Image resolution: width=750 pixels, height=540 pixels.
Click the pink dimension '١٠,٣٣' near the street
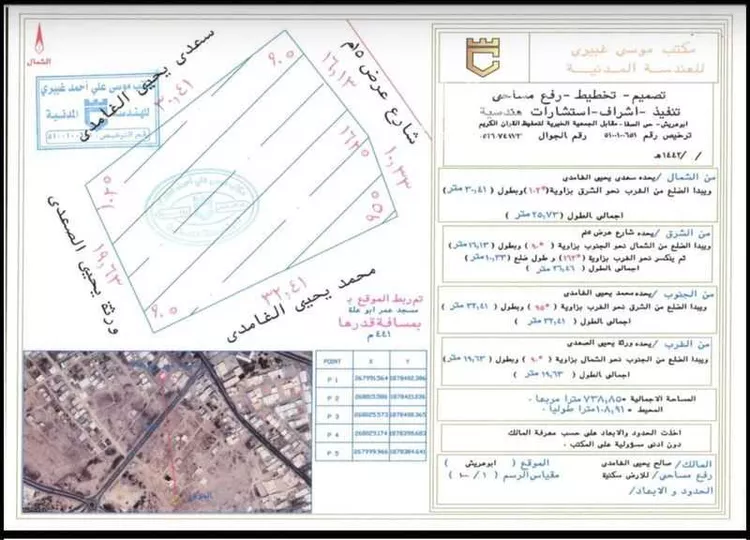click(398, 167)
